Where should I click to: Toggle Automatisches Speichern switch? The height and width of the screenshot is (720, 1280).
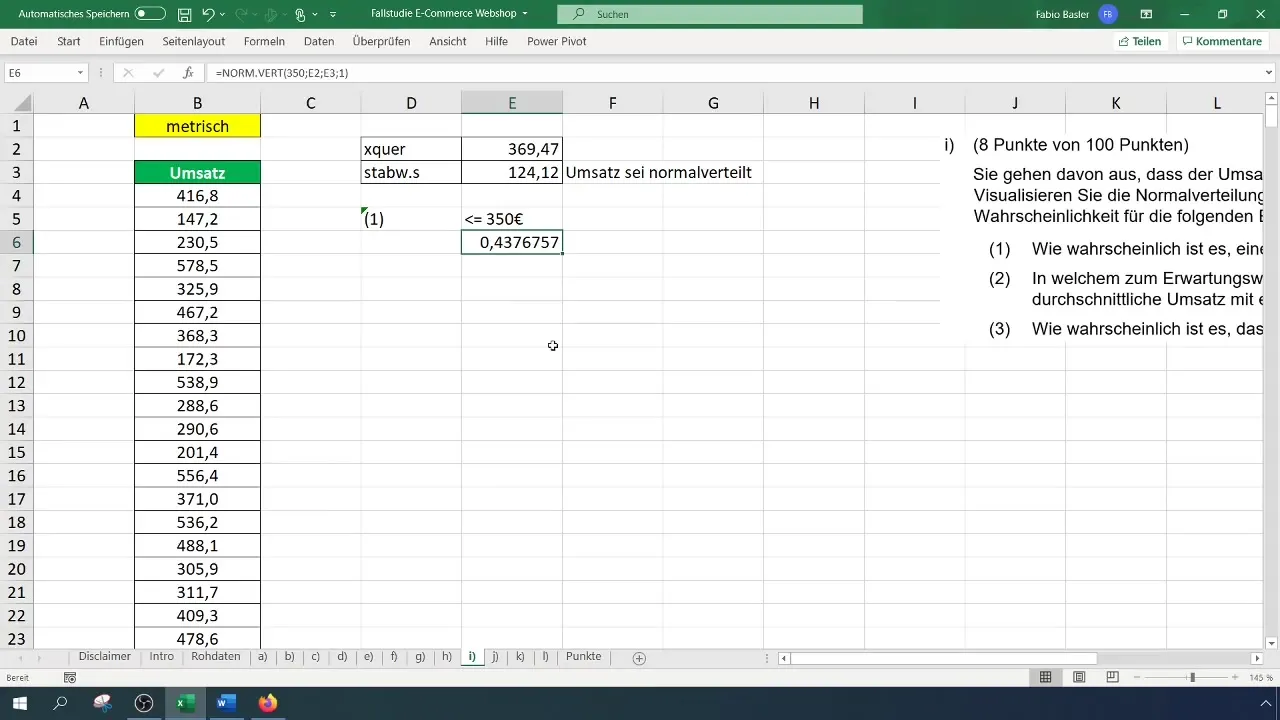tap(150, 14)
